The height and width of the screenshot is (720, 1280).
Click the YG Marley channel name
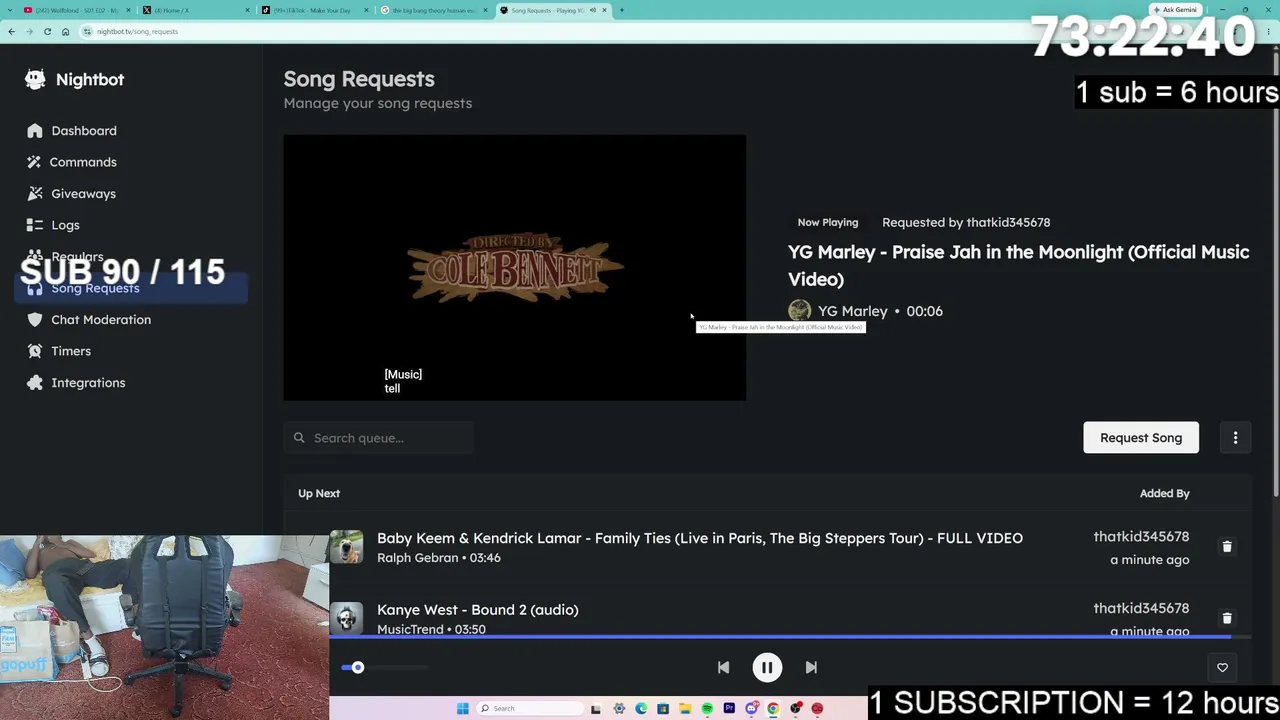point(853,311)
